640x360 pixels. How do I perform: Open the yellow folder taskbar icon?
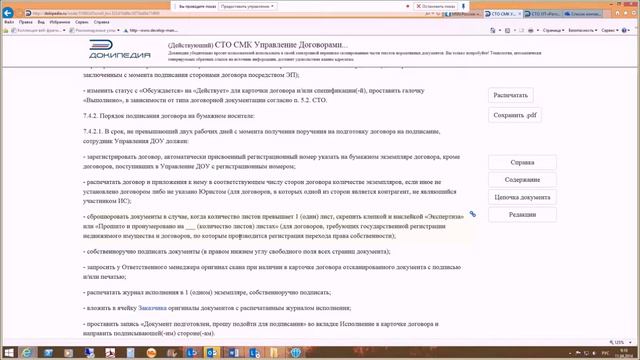click(x=275, y=353)
